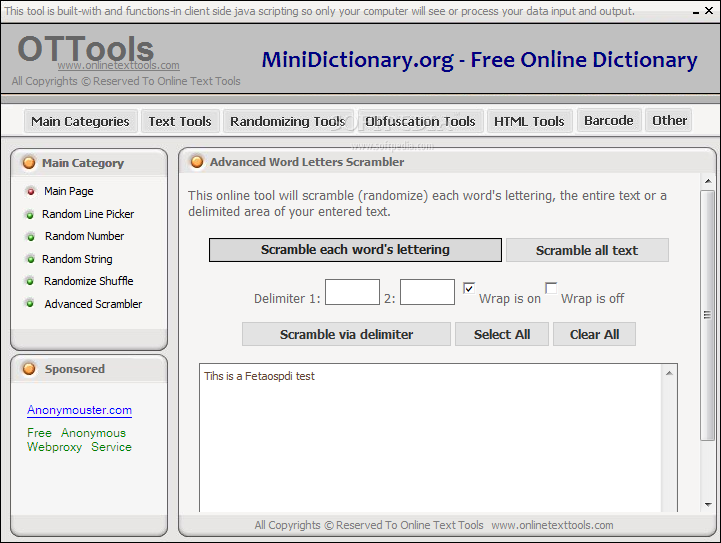Open the Randomize Shuffle link

[89, 281]
